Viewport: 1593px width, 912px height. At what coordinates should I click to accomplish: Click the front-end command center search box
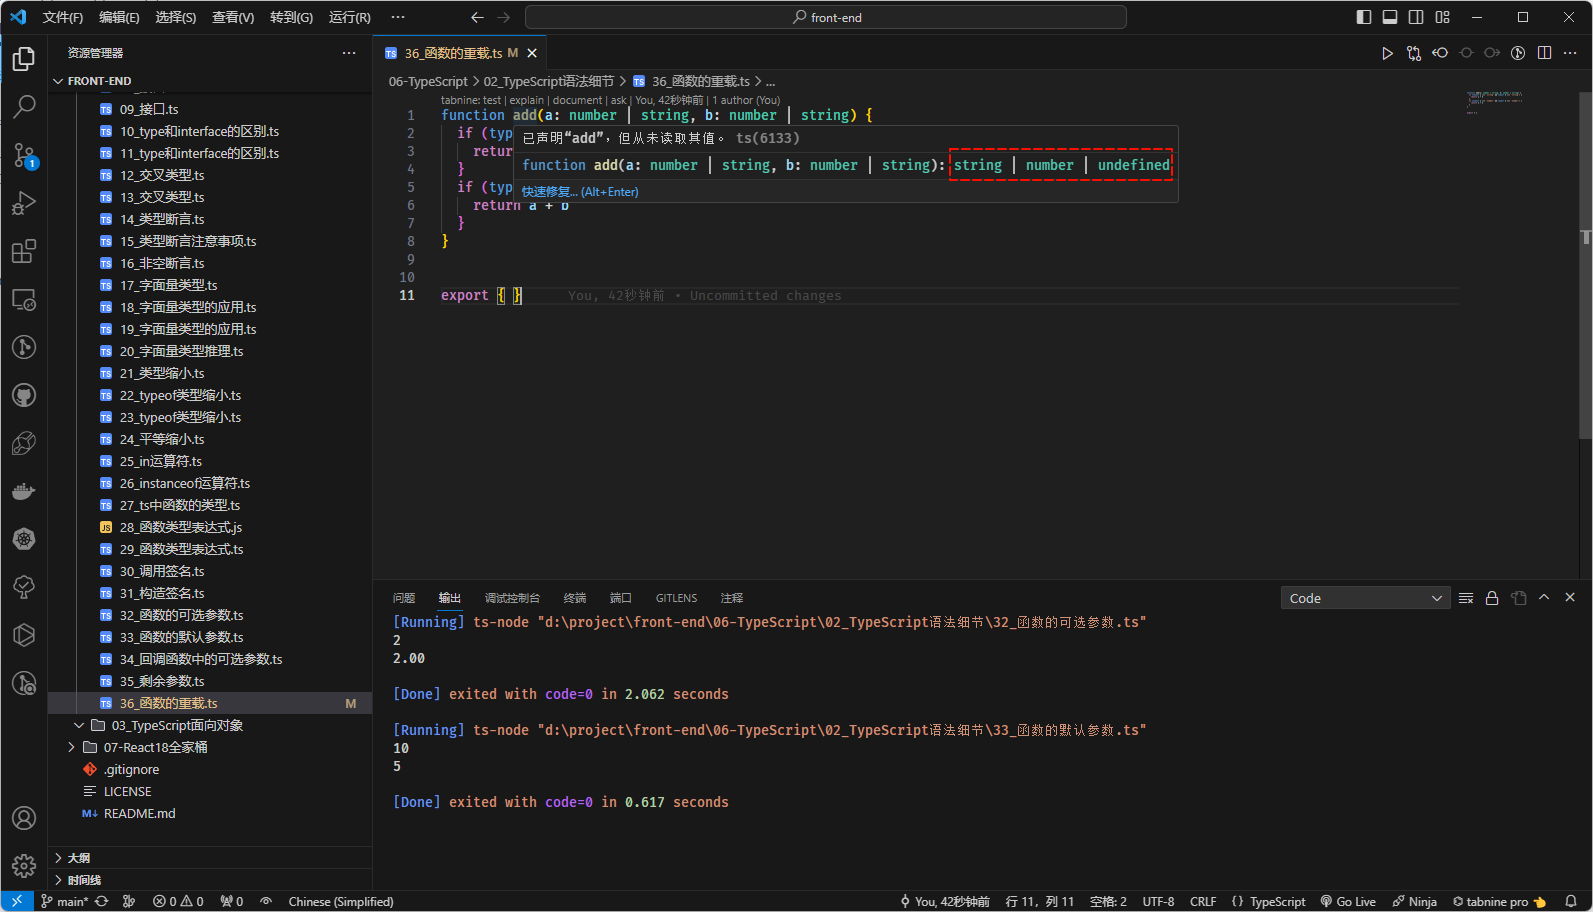[826, 17]
